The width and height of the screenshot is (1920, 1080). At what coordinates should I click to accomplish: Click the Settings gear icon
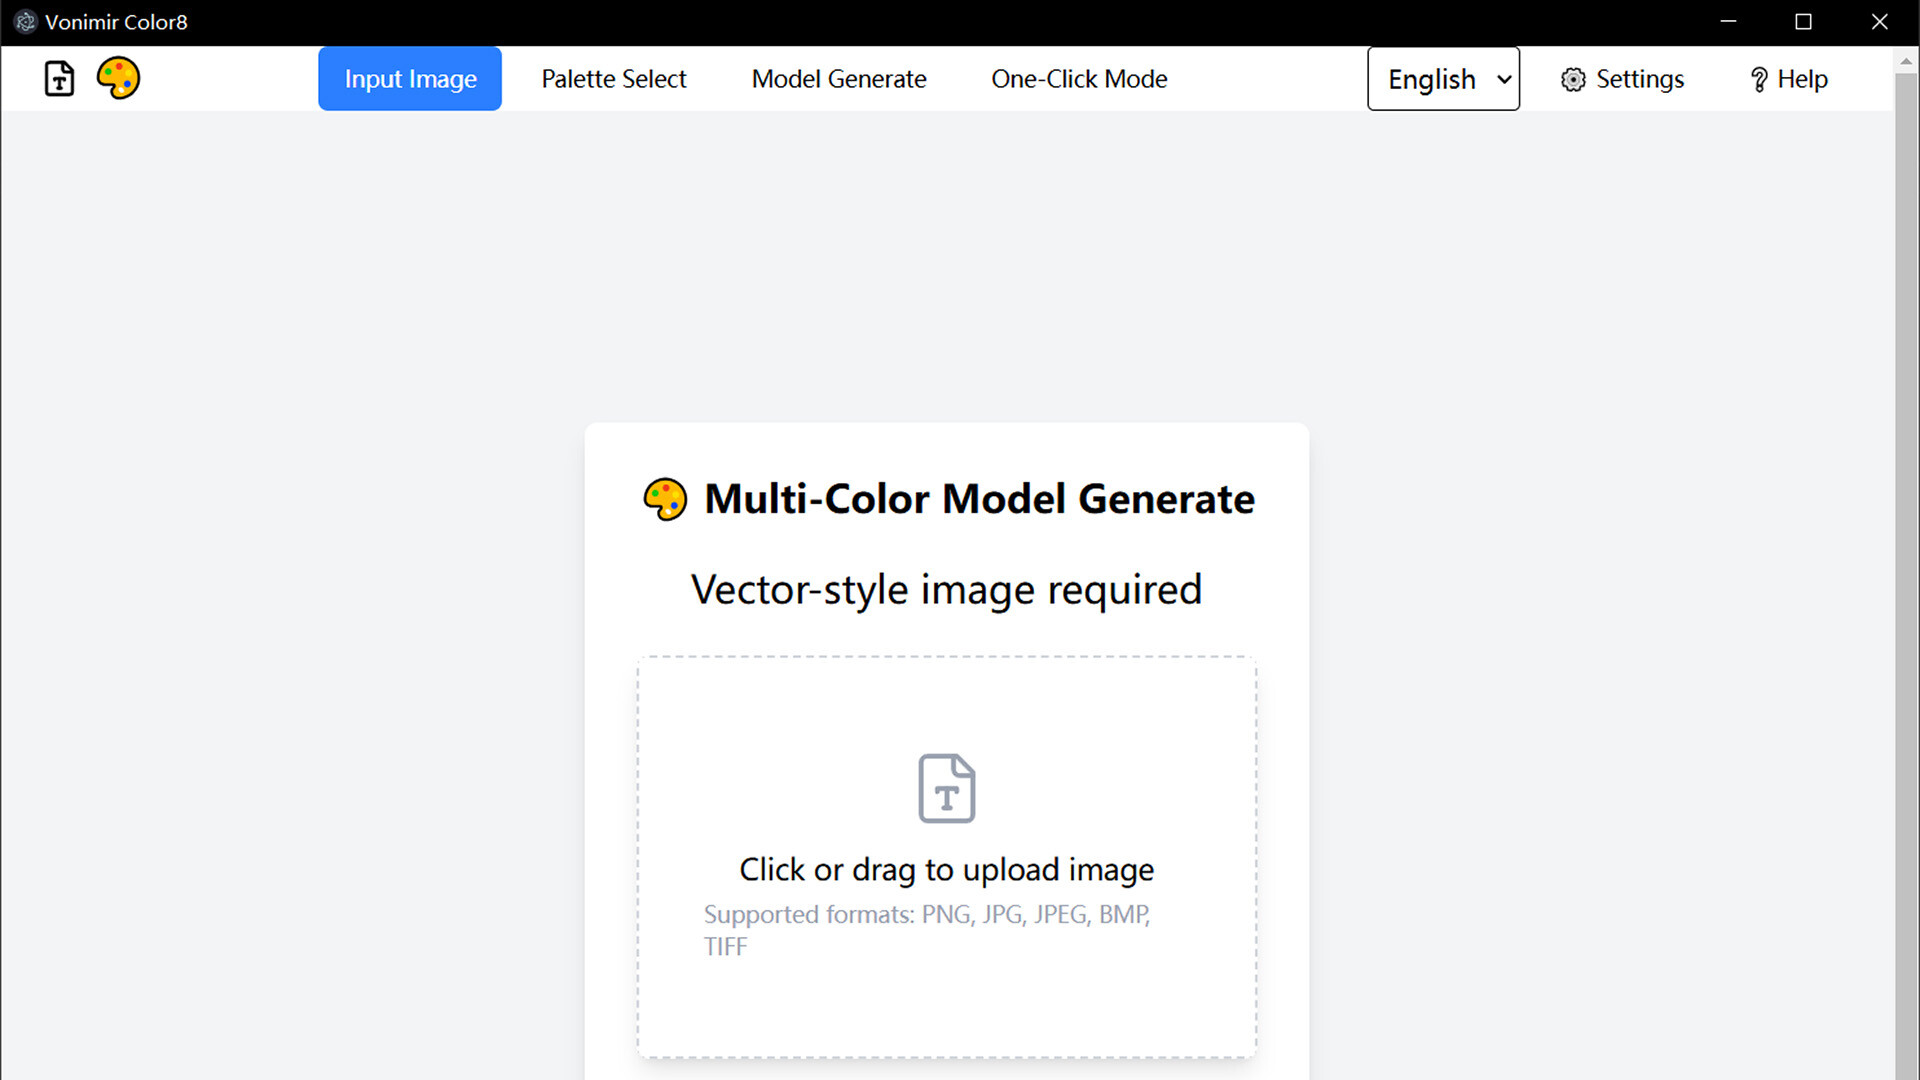(1573, 79)
